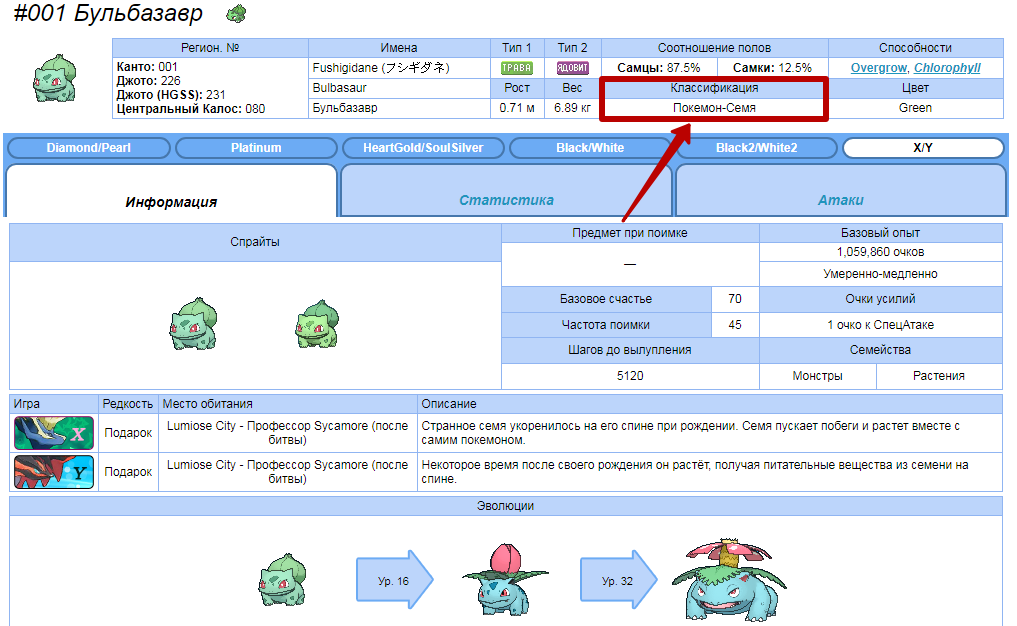Select the Black/White version tab
This screenshot has height=626, width=1017.
tap(590, 148)
